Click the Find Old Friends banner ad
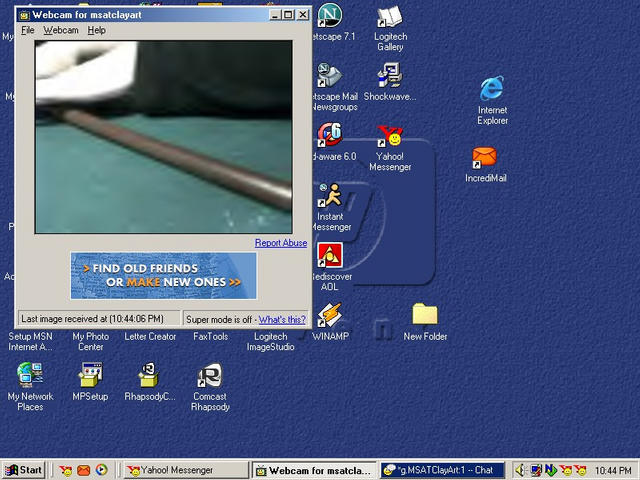Viewport: 640px width, 480px height. tap(164, 276)
